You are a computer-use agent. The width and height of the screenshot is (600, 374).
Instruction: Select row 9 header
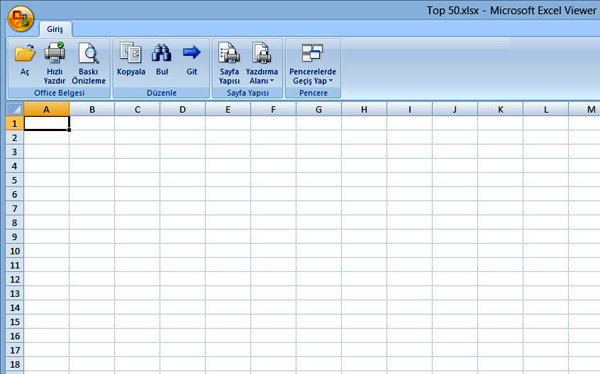pos(15,237)
